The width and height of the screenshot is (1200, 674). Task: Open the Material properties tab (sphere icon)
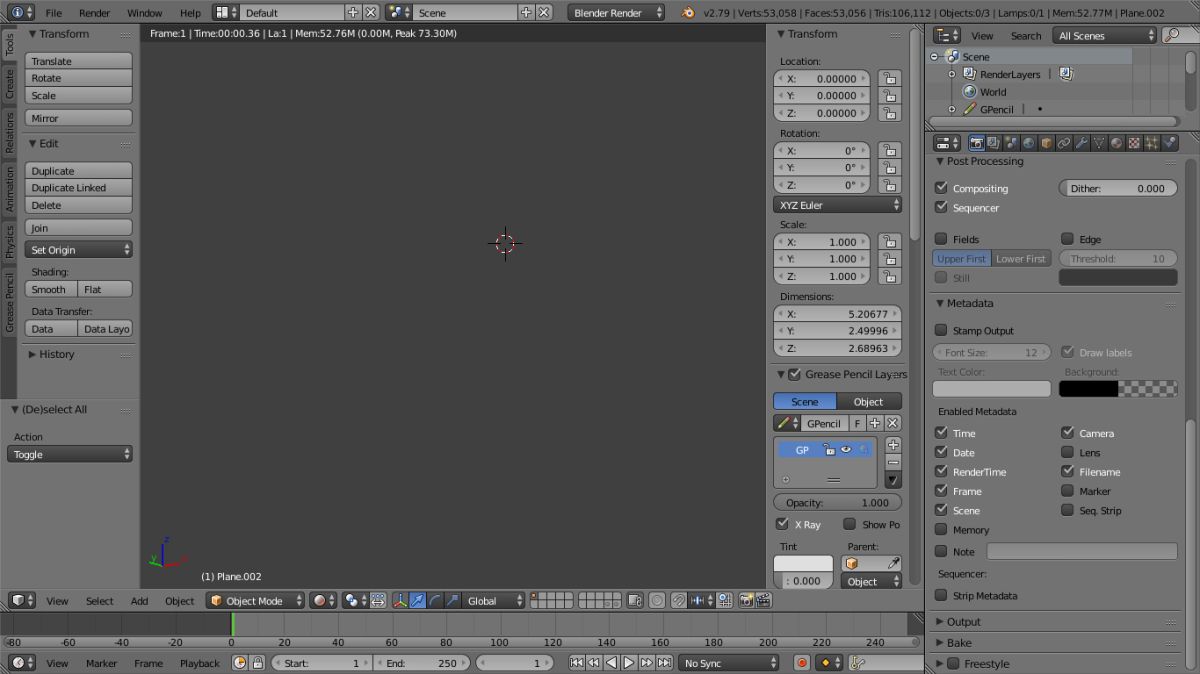coord(1117,143)
